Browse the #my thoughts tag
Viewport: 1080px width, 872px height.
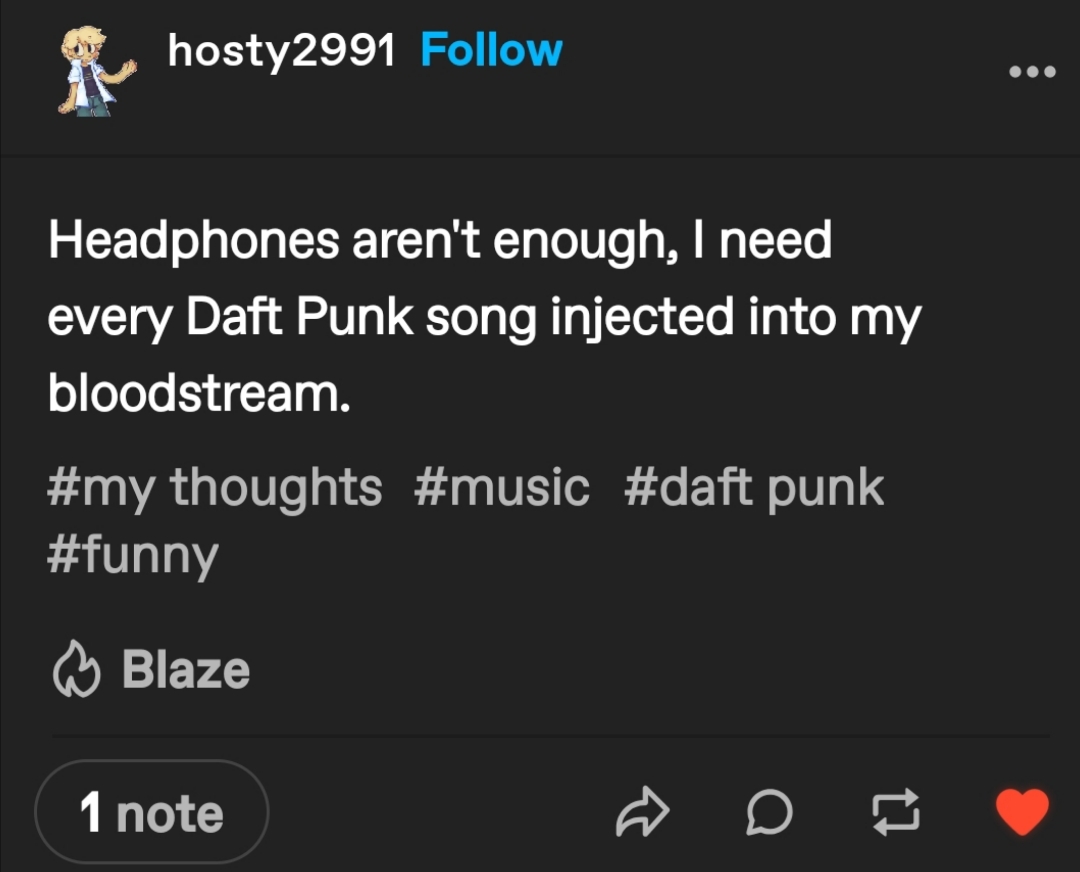pos(214,488)
